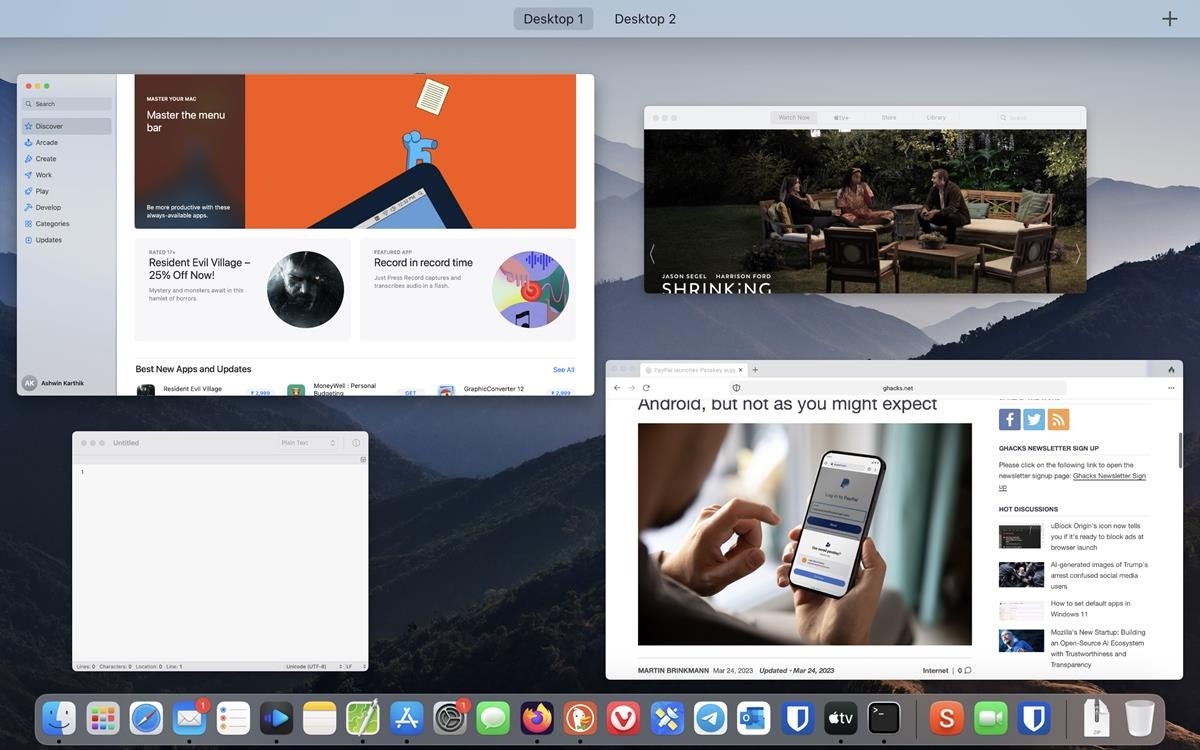Select Develop in App Store sidebar
The image size is (1200, 750).
(x=67, y=207)
